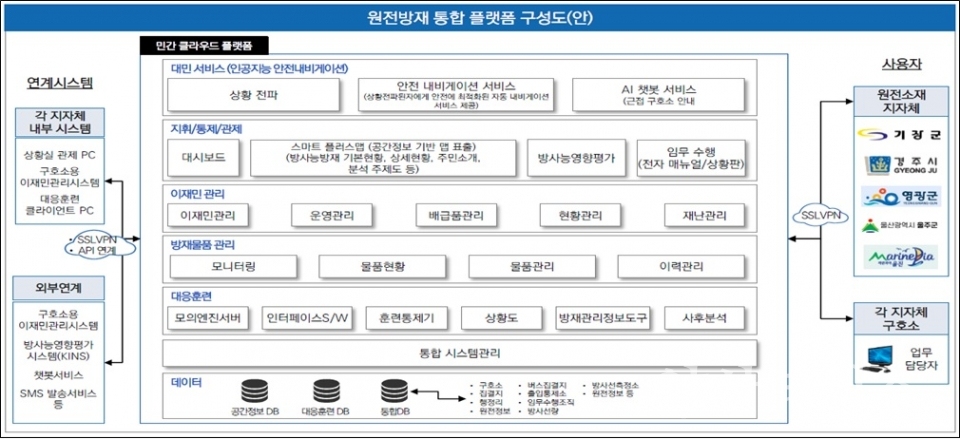Click the AI 챗봇 서비스 box
This screenshot has width=960, height=439.
(659, 94)
